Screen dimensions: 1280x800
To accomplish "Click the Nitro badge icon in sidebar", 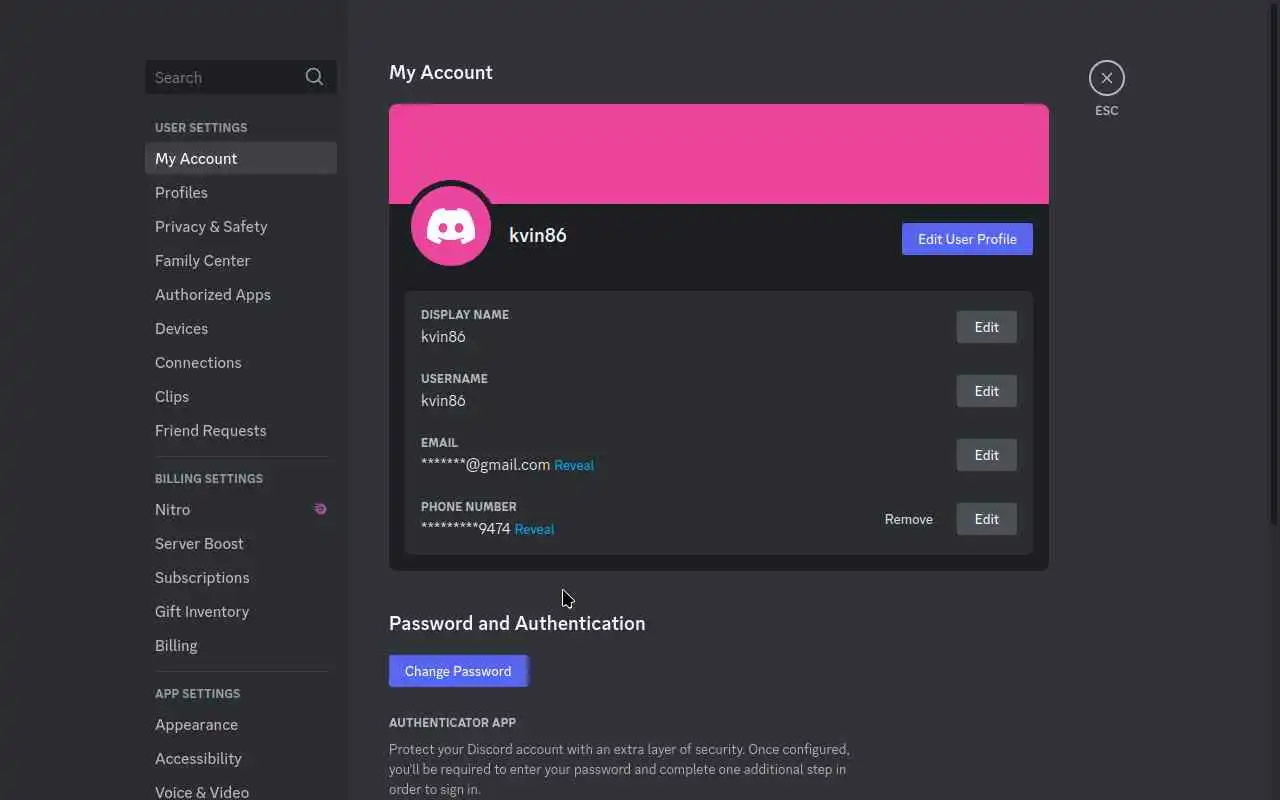I will click(x=320, y=509).
